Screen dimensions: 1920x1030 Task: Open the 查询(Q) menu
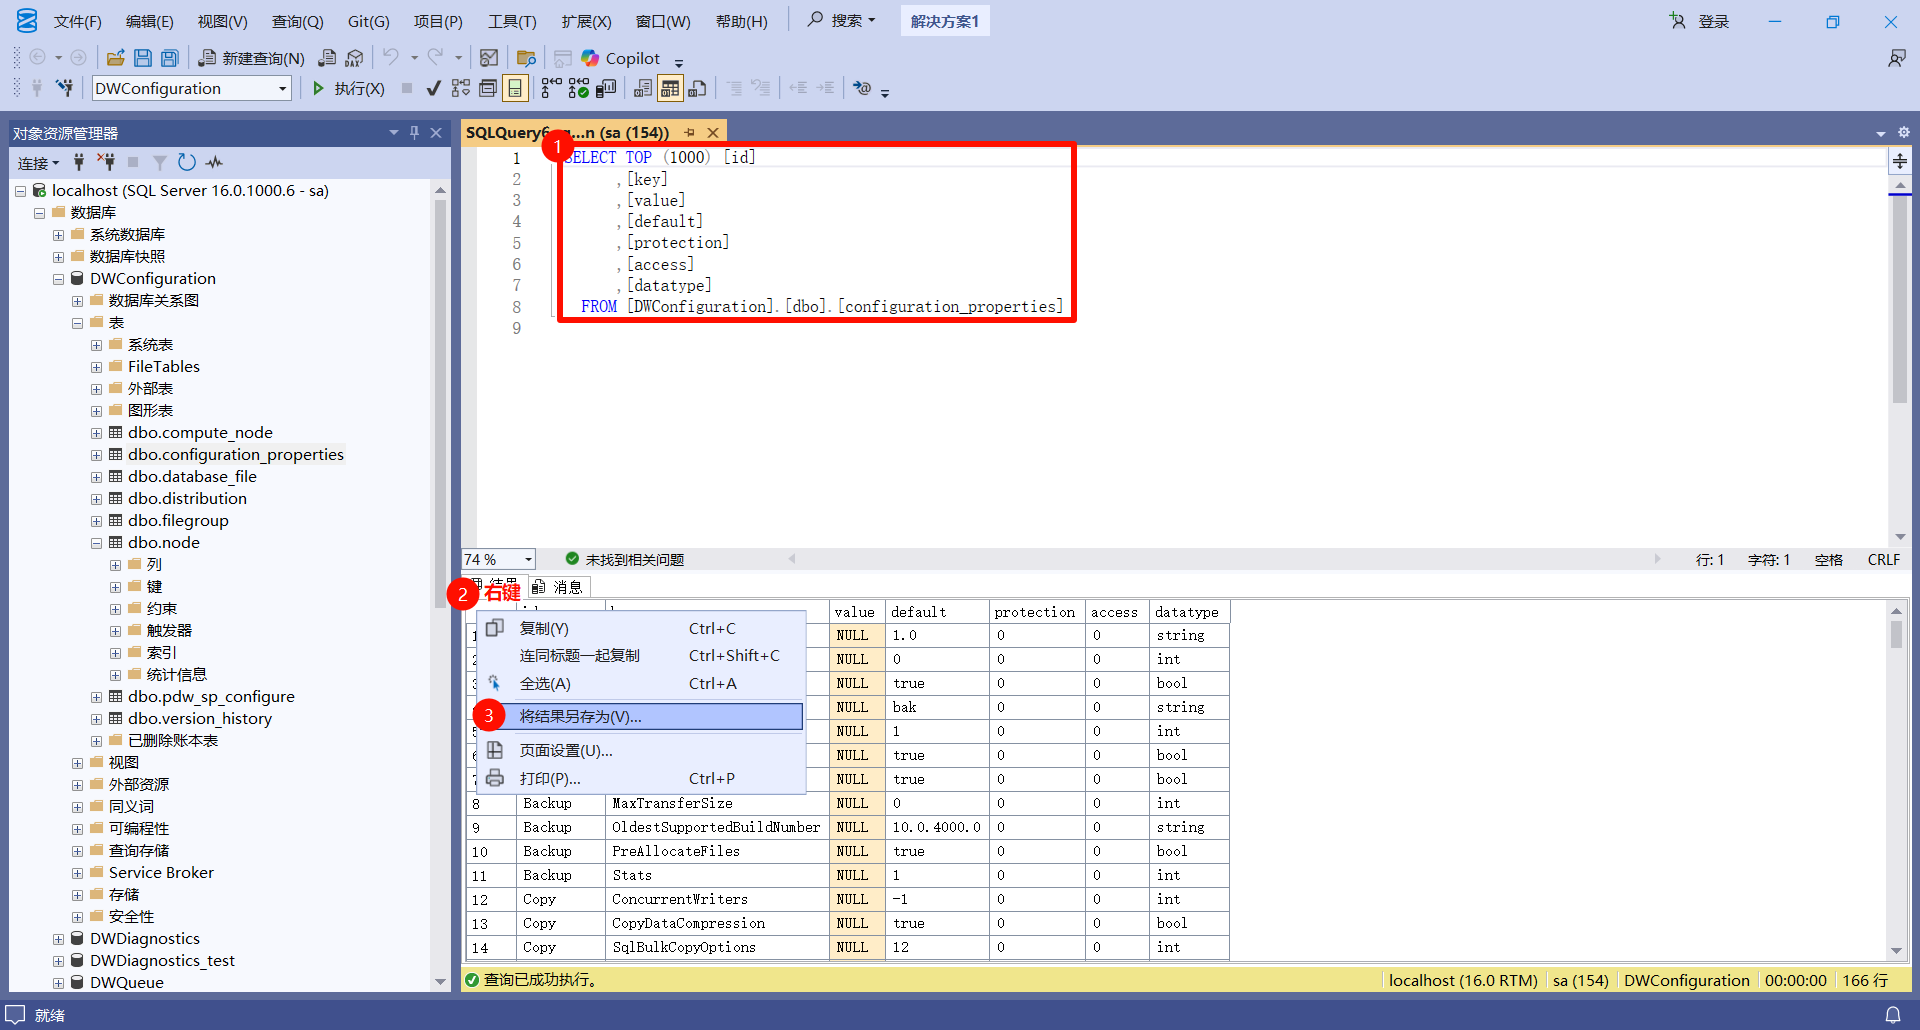(298, 21)
